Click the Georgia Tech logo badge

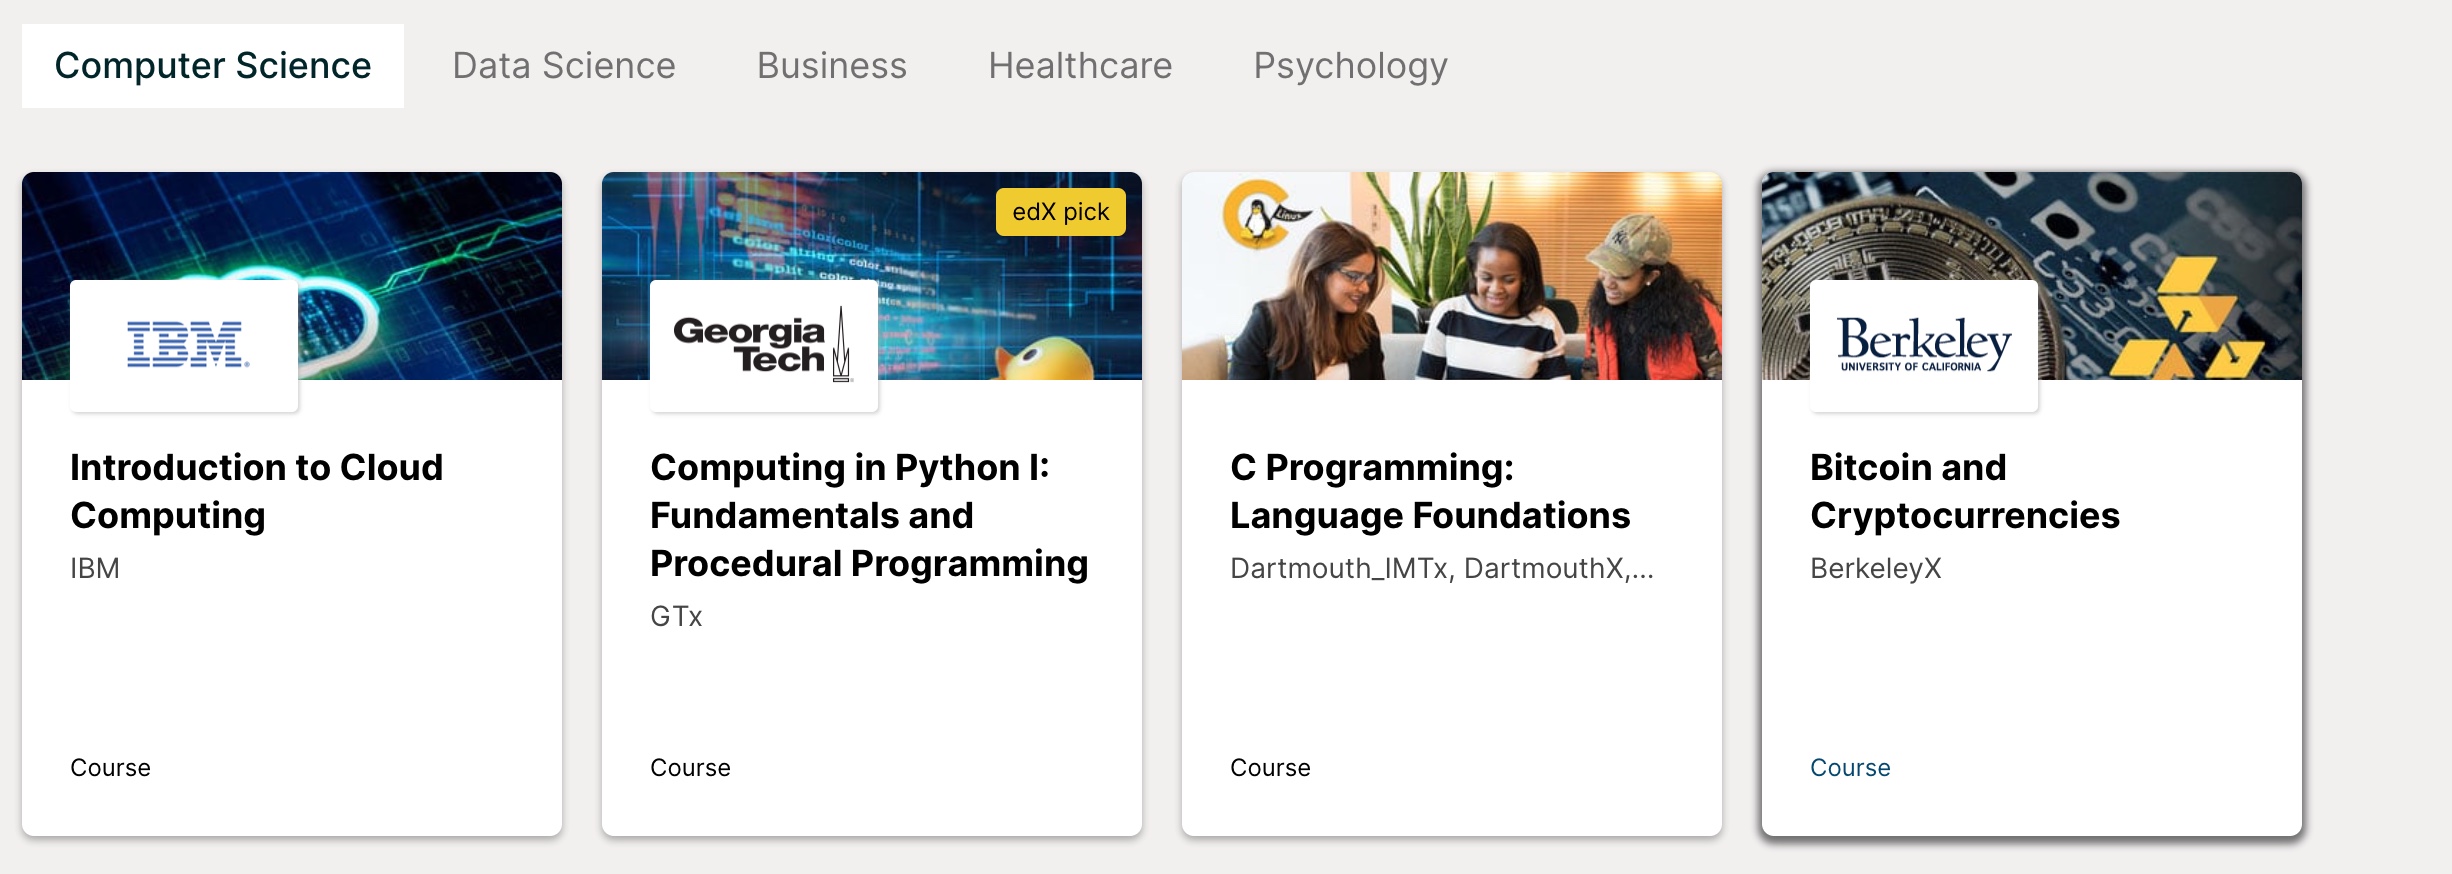coord(764,345)
